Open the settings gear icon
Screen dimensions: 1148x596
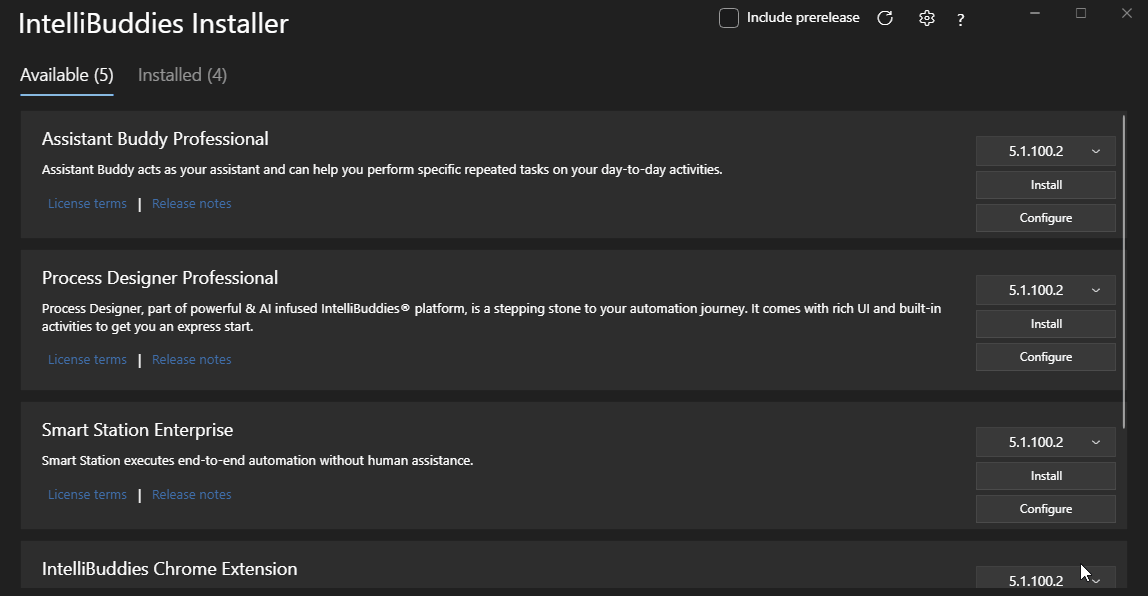[927, 18]
